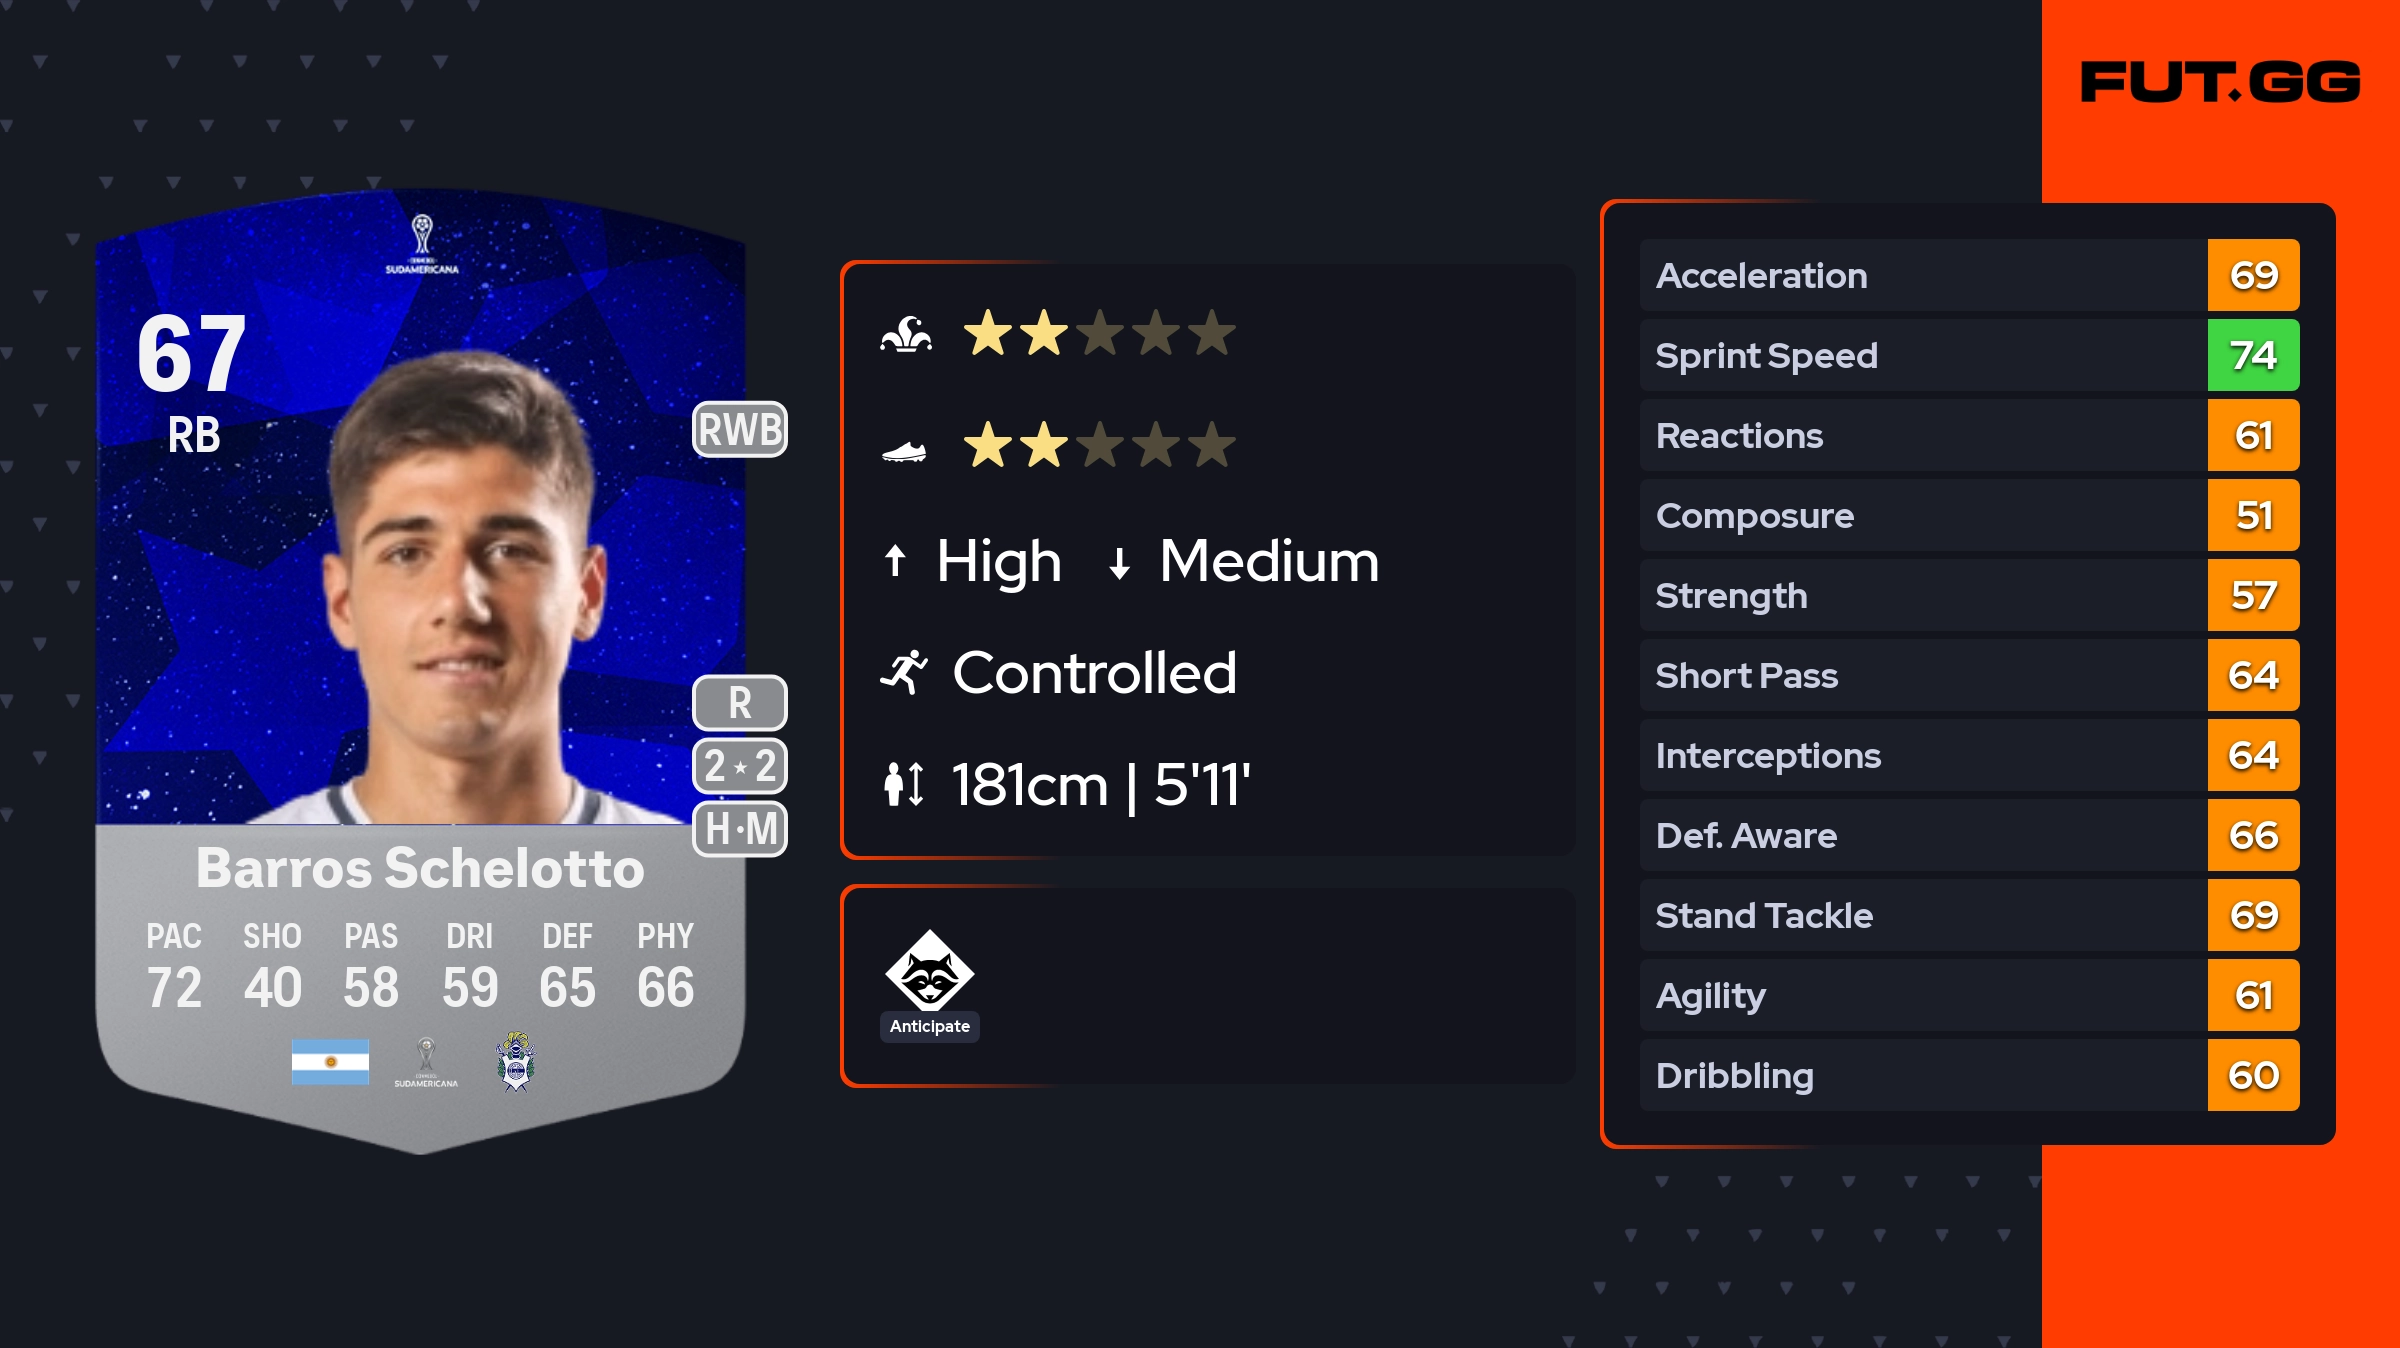
Task: Click the High attacking work rate arrow
Action: click(895, 561)
